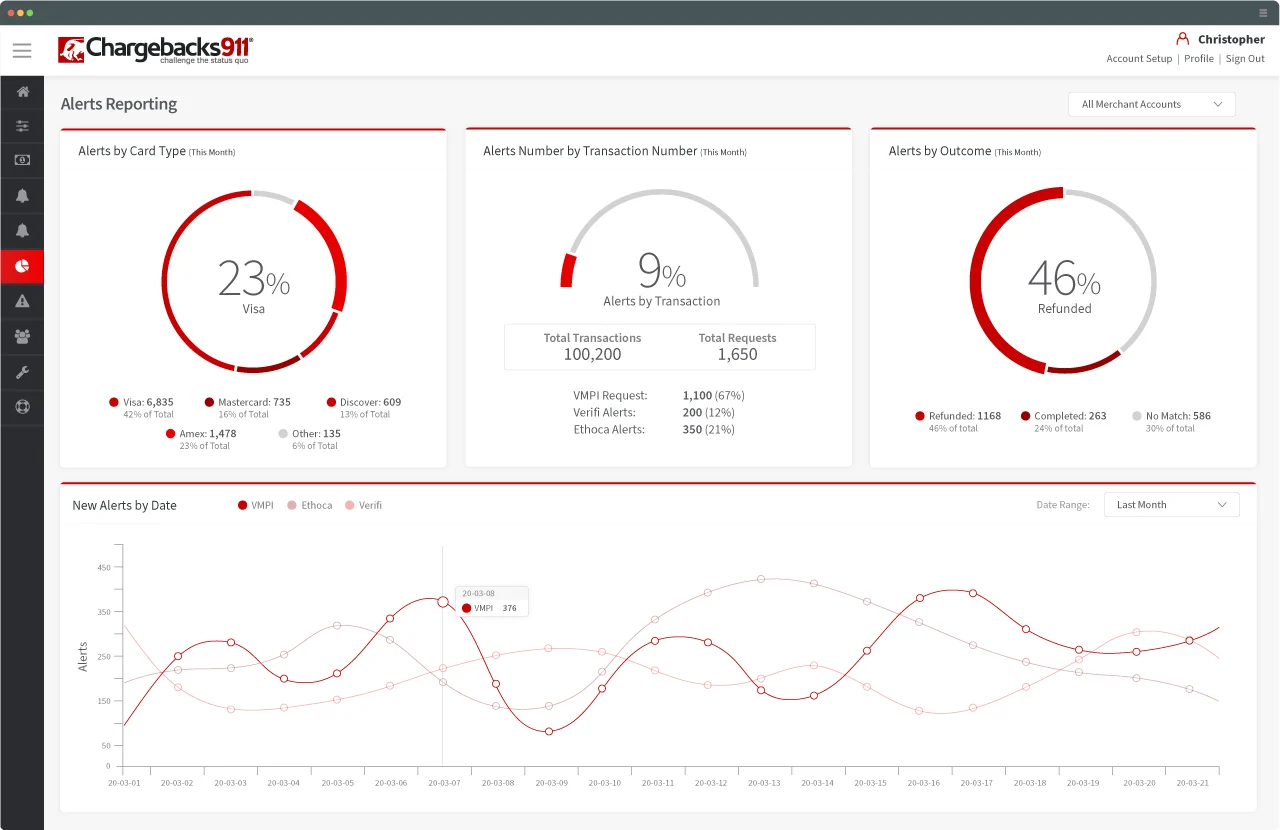Open the home dashboard icon
Image resolution: width=1280 pixels, height=830 pixels.
(22, 91)
